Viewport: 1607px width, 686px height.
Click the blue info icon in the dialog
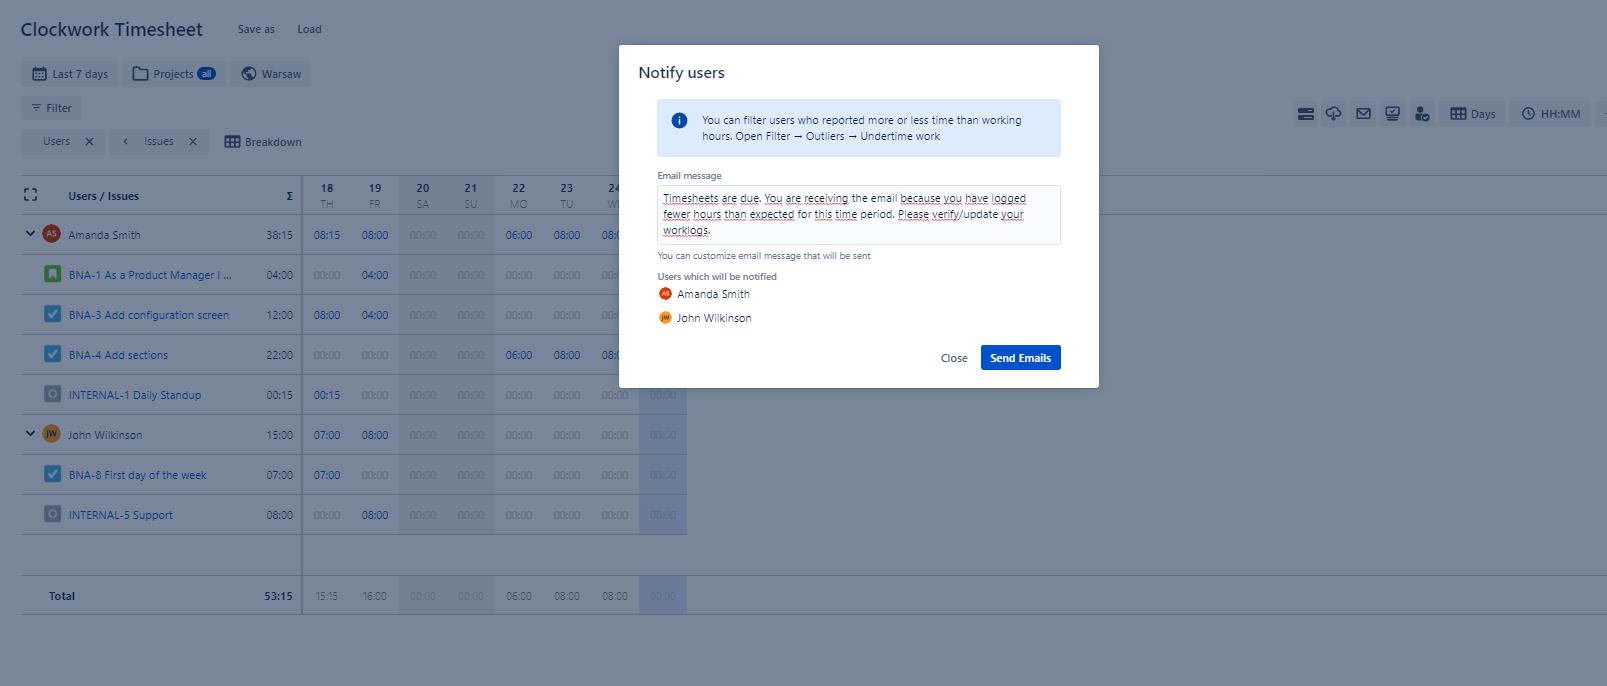coord(679,121)
